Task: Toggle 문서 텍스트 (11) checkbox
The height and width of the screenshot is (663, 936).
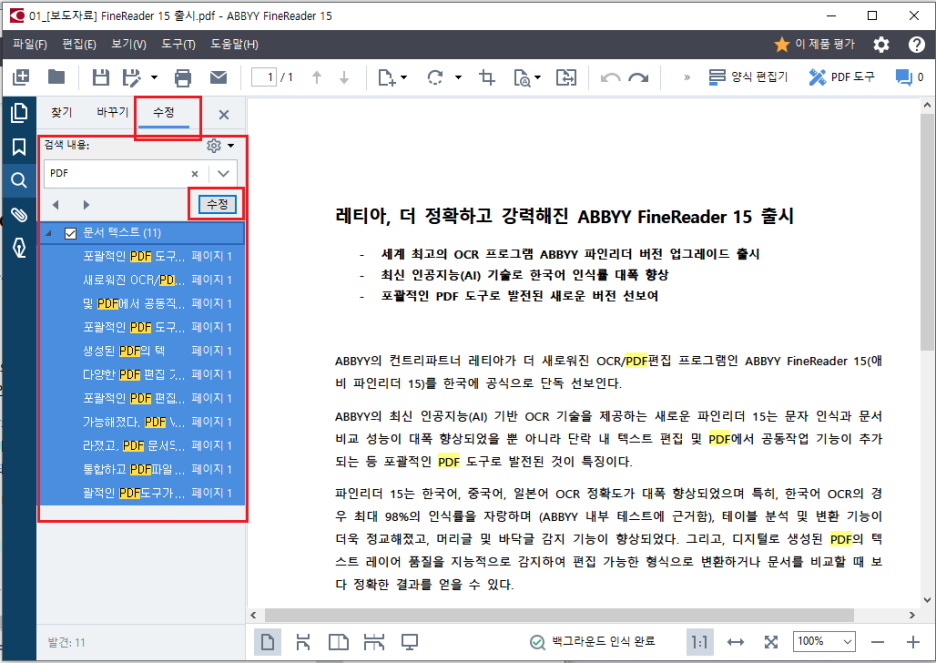Action: 70,233
